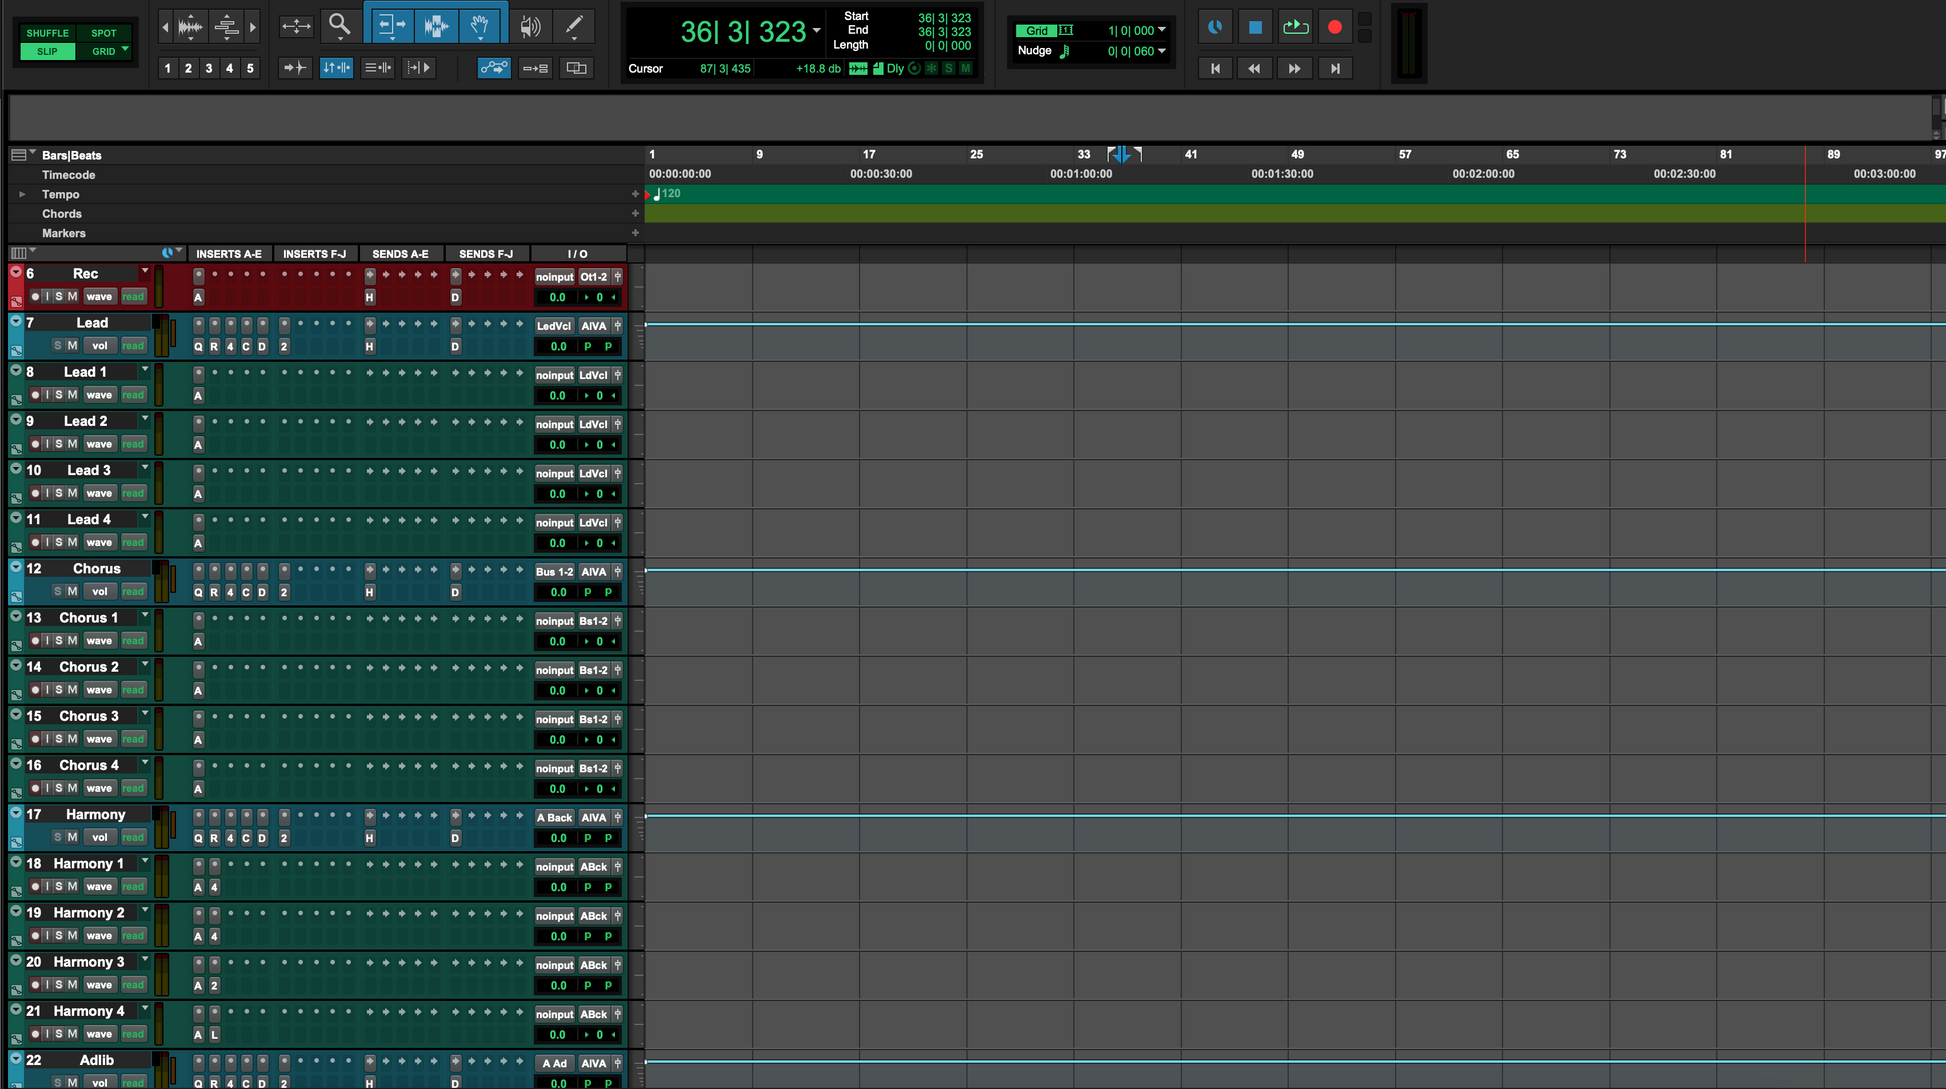Solo the Chorus 2 track
Screen dimensions: 1946x1089
point(59,690)
